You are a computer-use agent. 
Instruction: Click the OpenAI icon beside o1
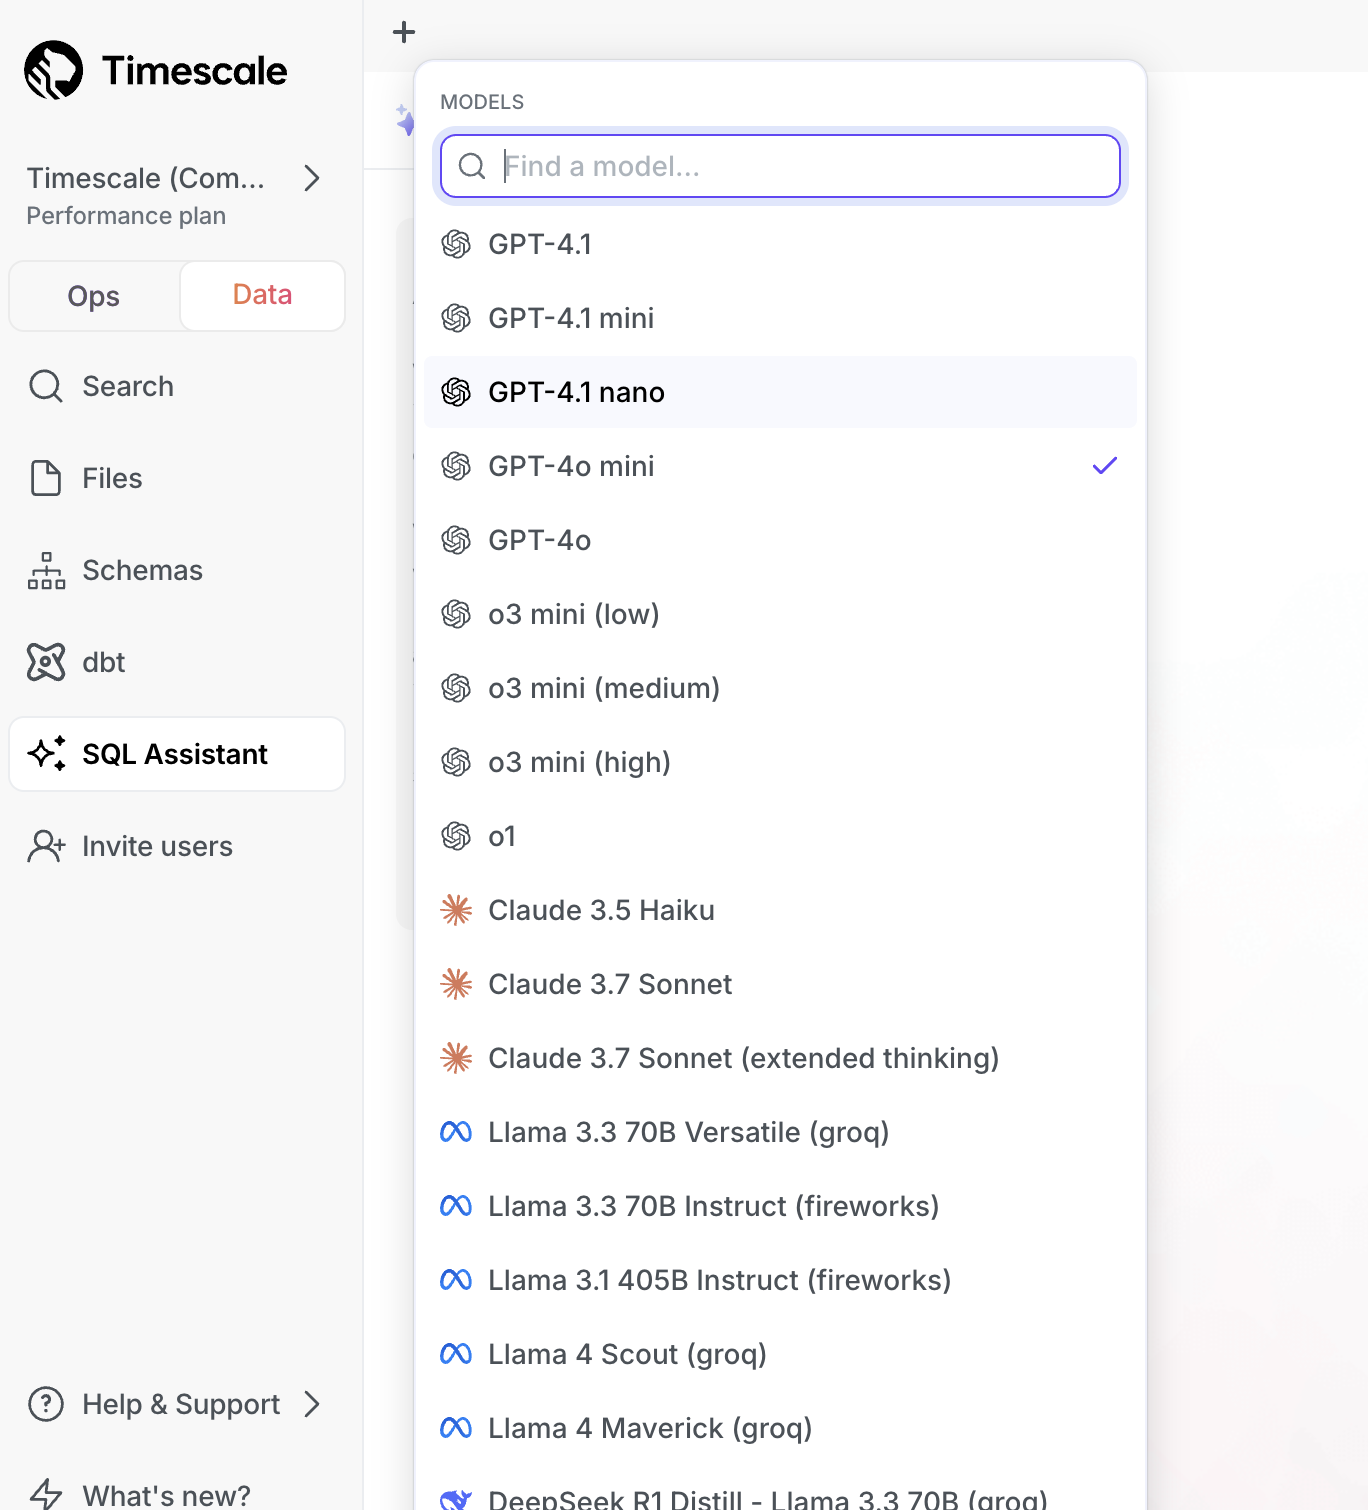coord(456,836)
